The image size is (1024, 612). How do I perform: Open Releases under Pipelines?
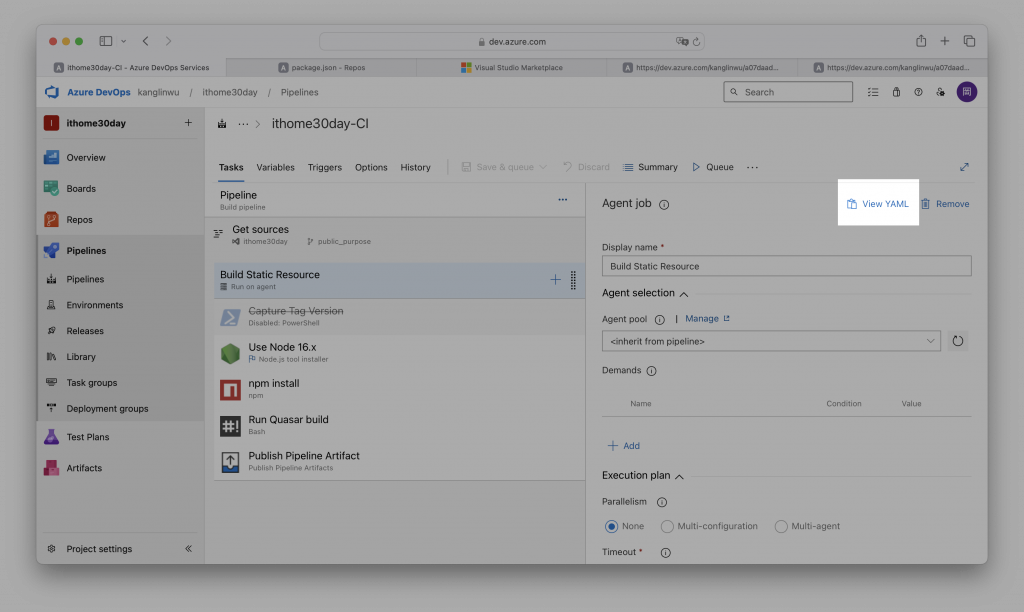120,331
